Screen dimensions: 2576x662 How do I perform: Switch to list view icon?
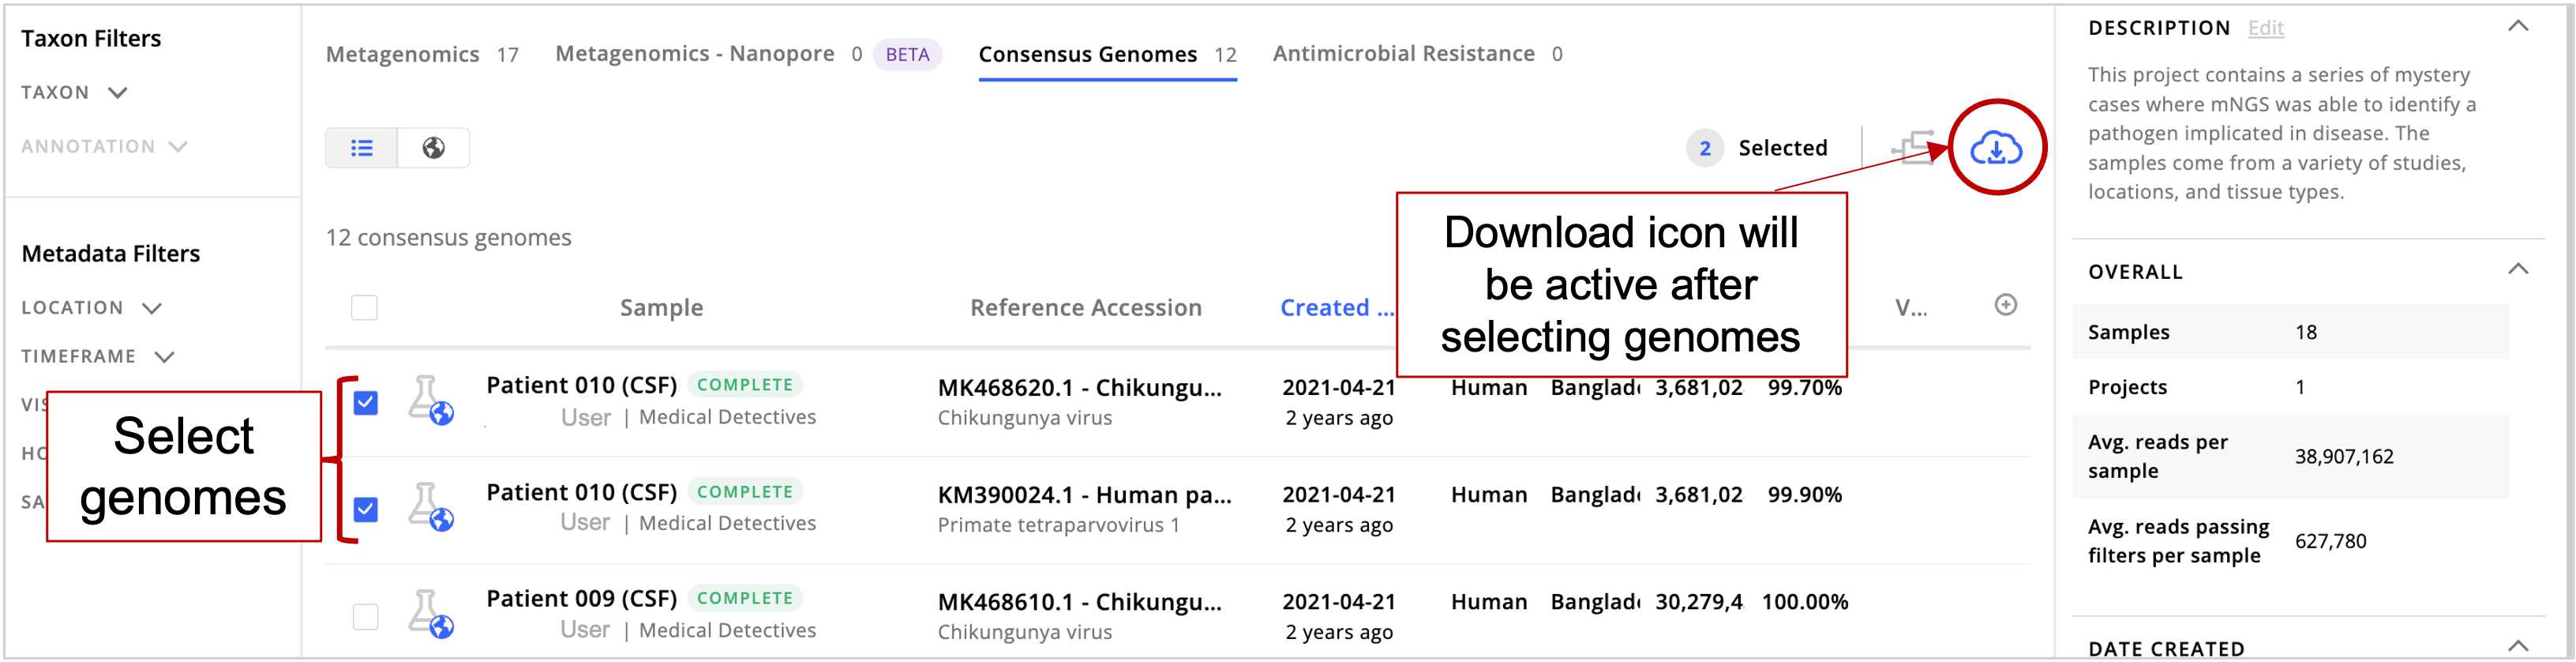(x=361, y=148)
